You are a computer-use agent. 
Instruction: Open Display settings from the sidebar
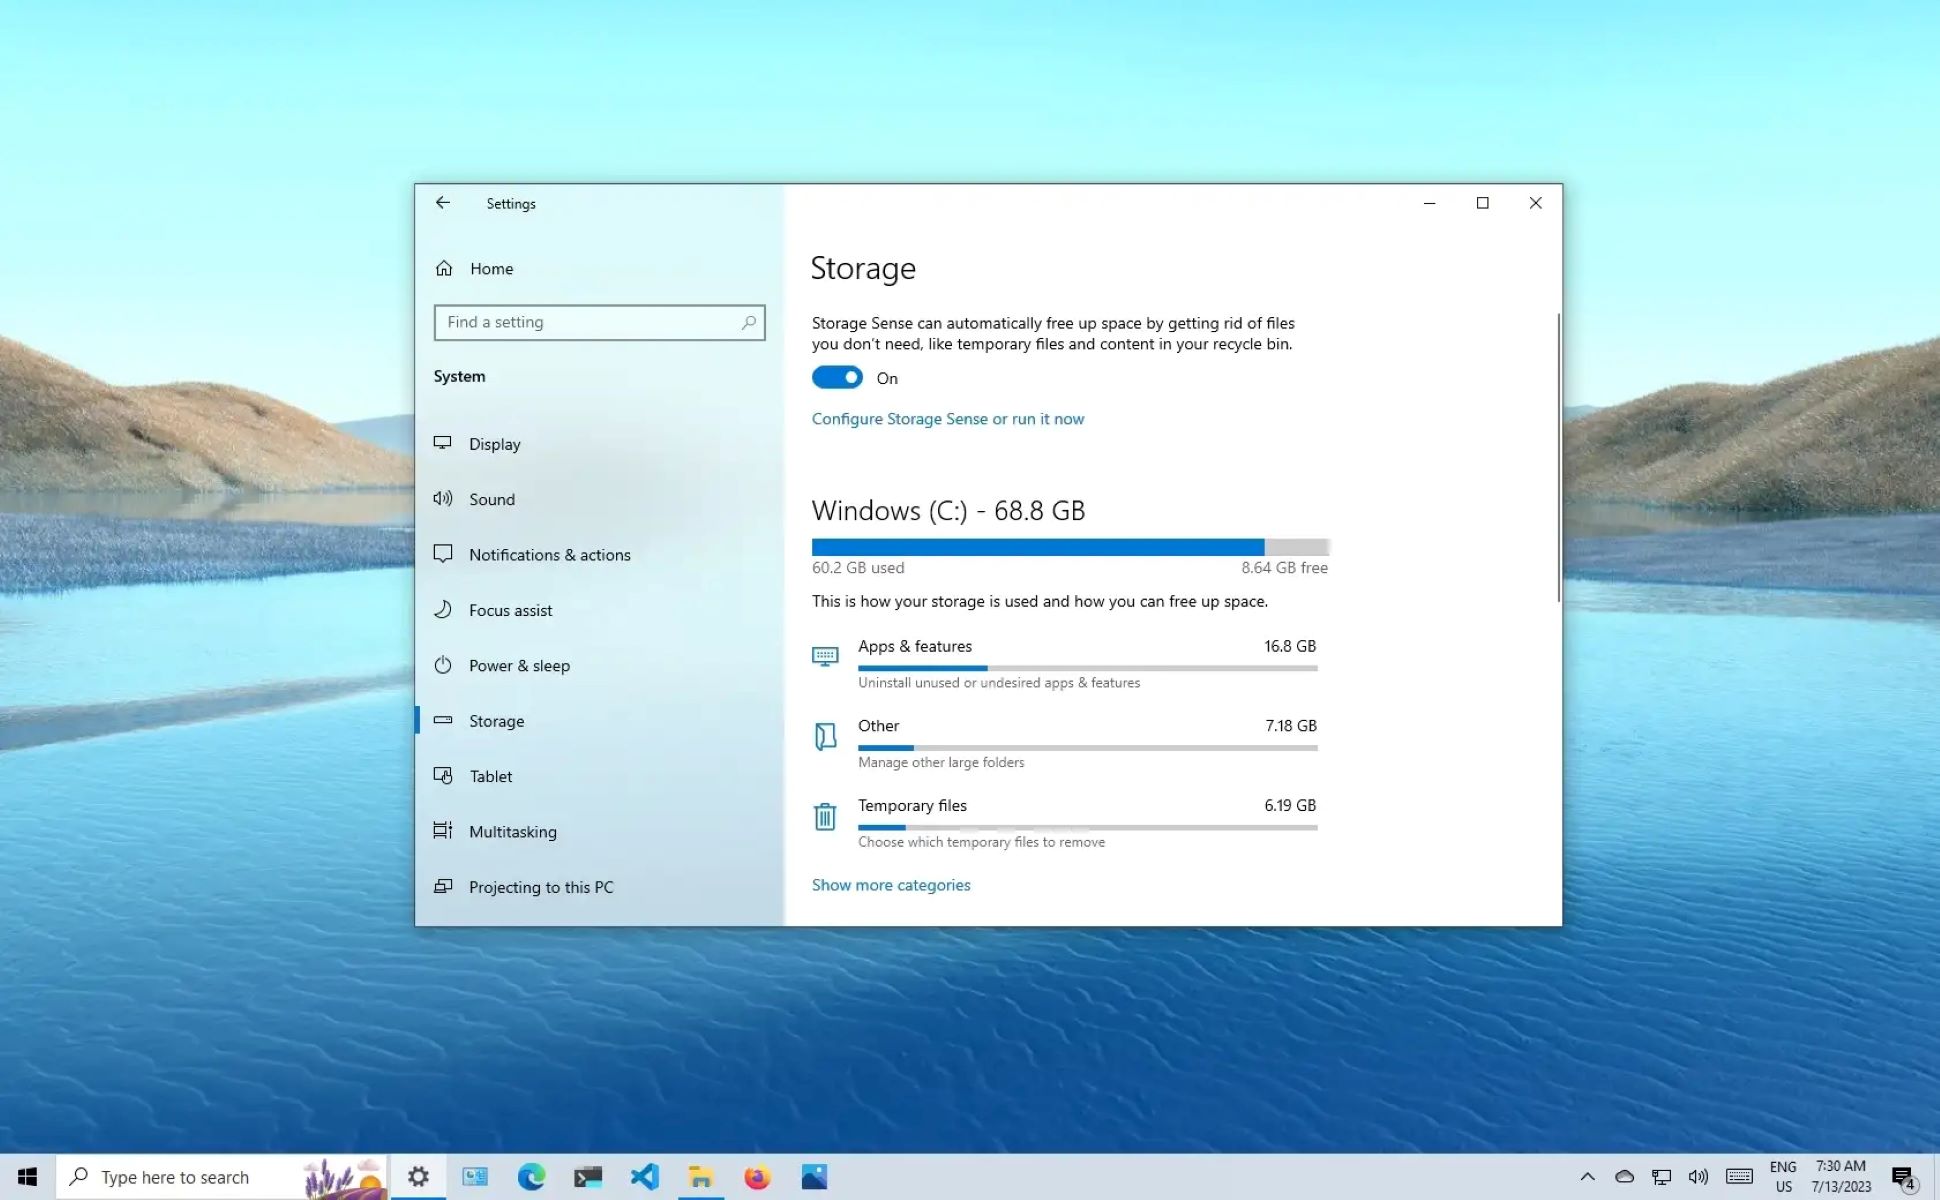tap(494, 444)
